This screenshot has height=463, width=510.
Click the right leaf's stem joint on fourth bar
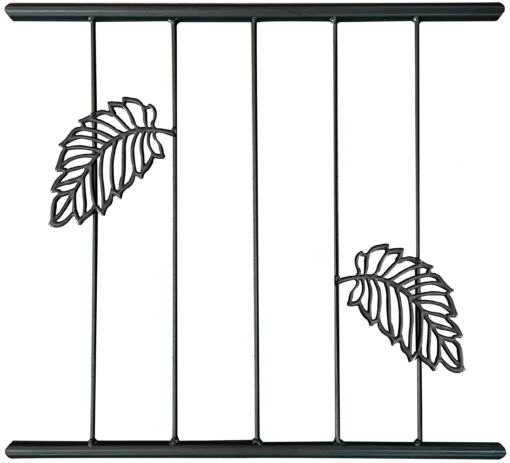(337, 279)
